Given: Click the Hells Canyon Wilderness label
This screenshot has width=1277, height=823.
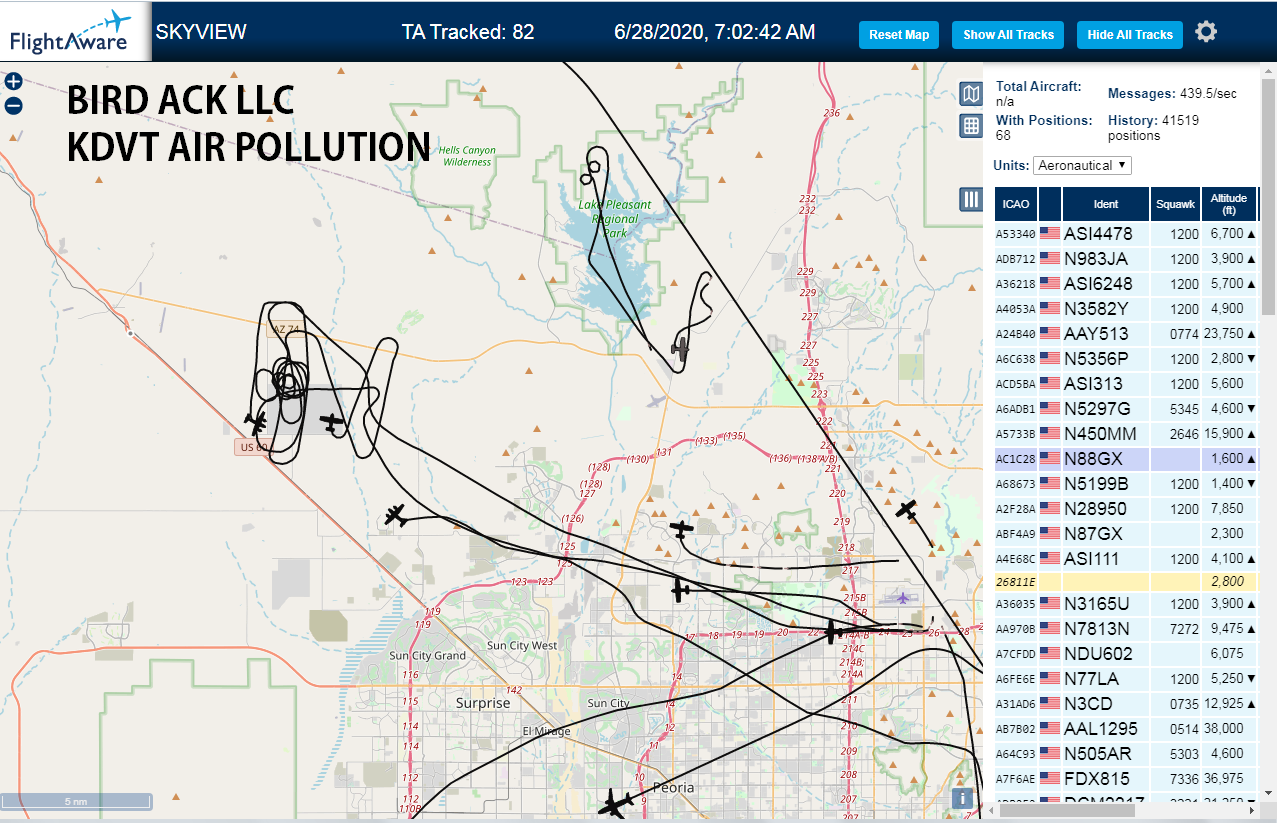Looking at the screenshot, I should click(x=467, y=156).
